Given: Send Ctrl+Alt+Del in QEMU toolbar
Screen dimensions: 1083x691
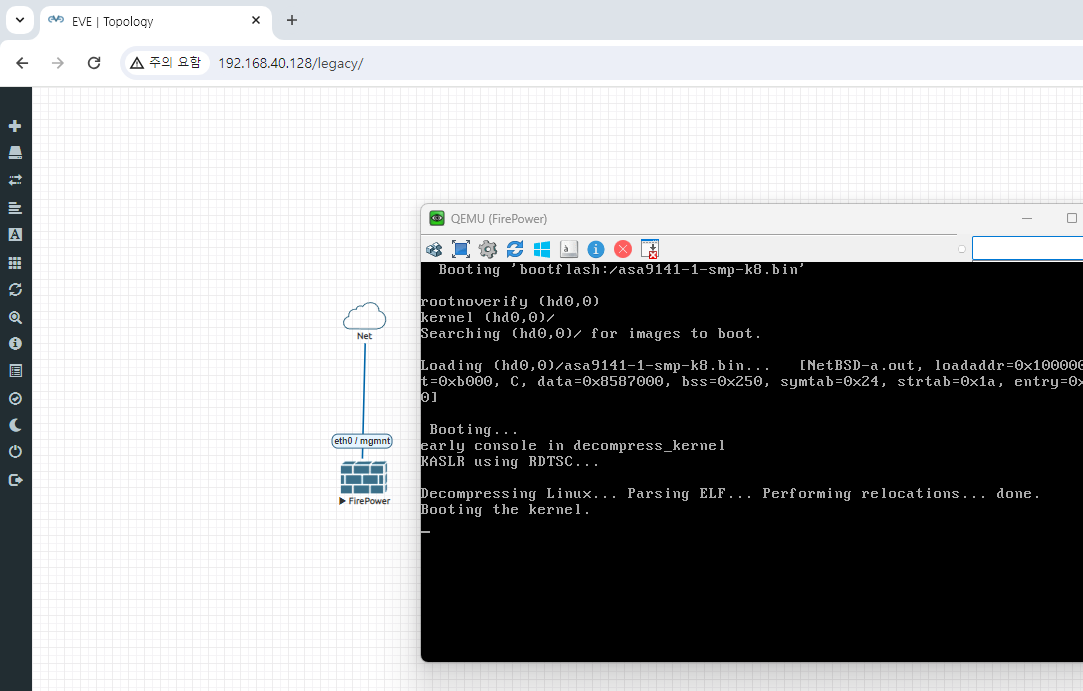Looking at the screenshot, I should click(x=434, y=249).
